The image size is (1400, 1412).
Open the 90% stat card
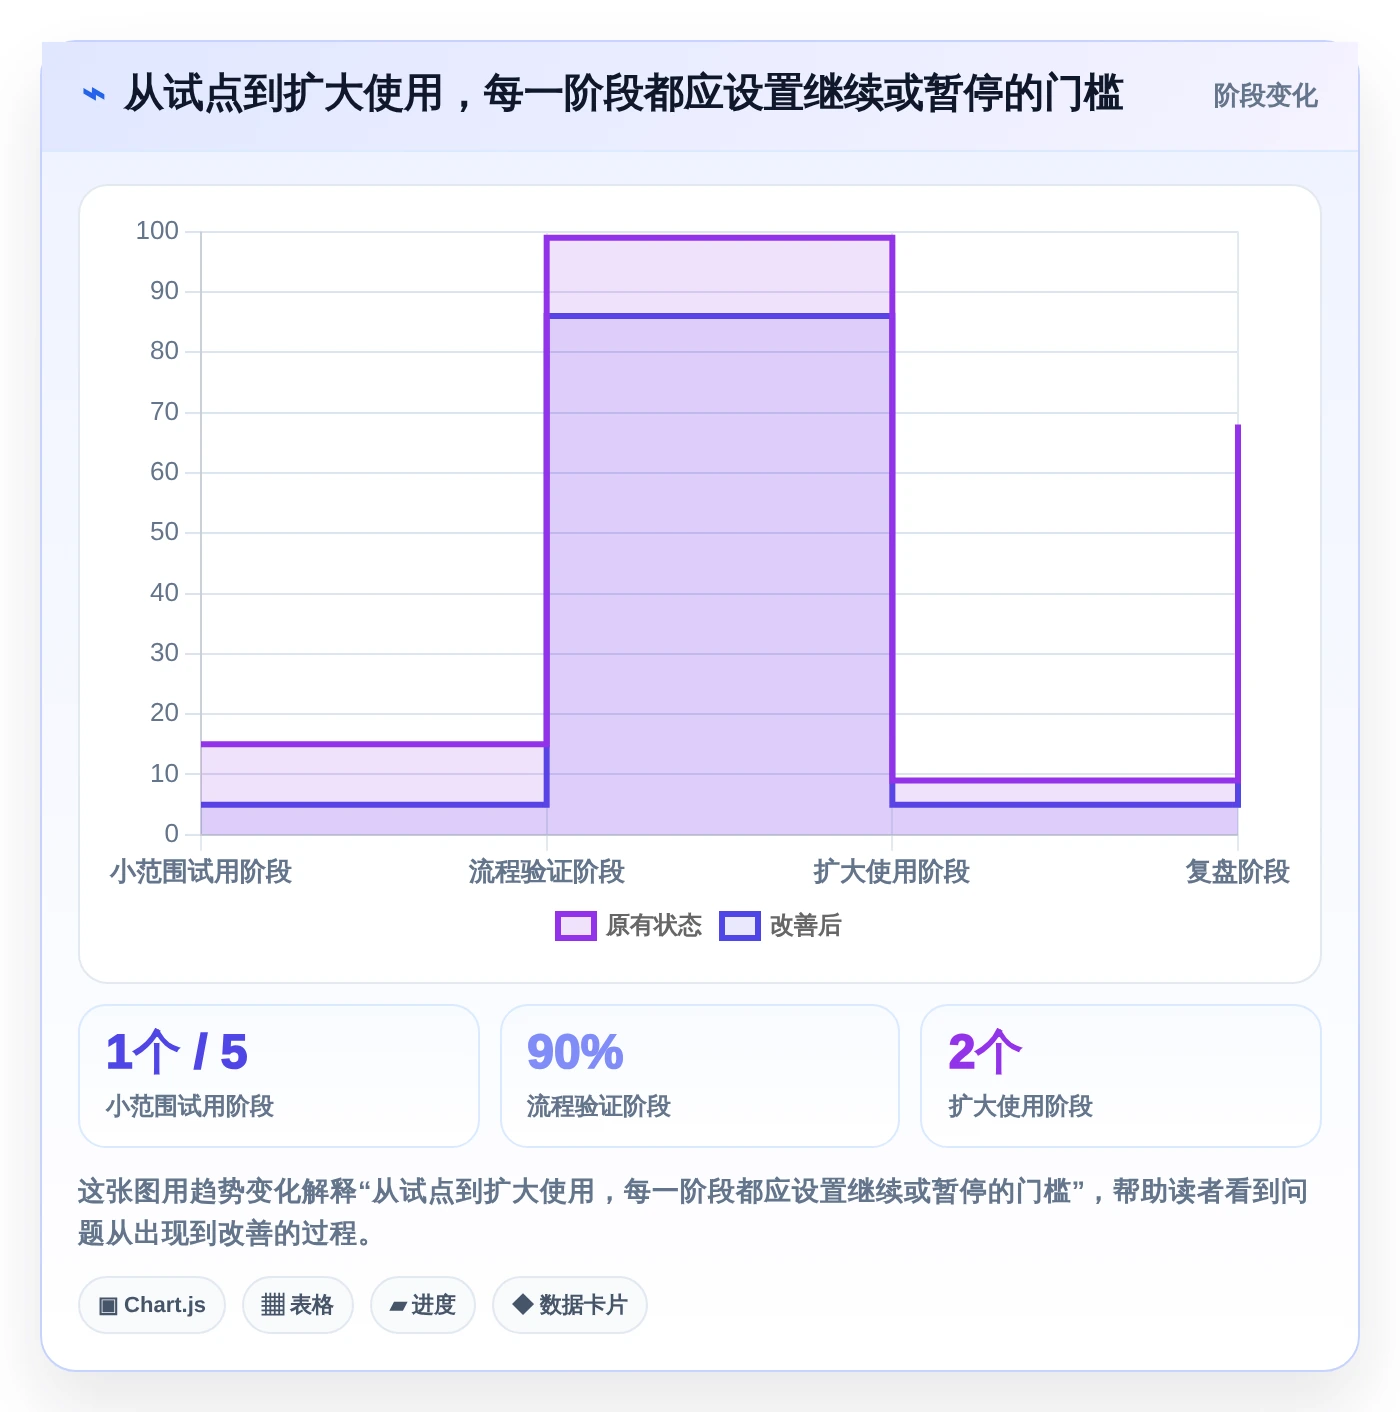point(700,1076)
